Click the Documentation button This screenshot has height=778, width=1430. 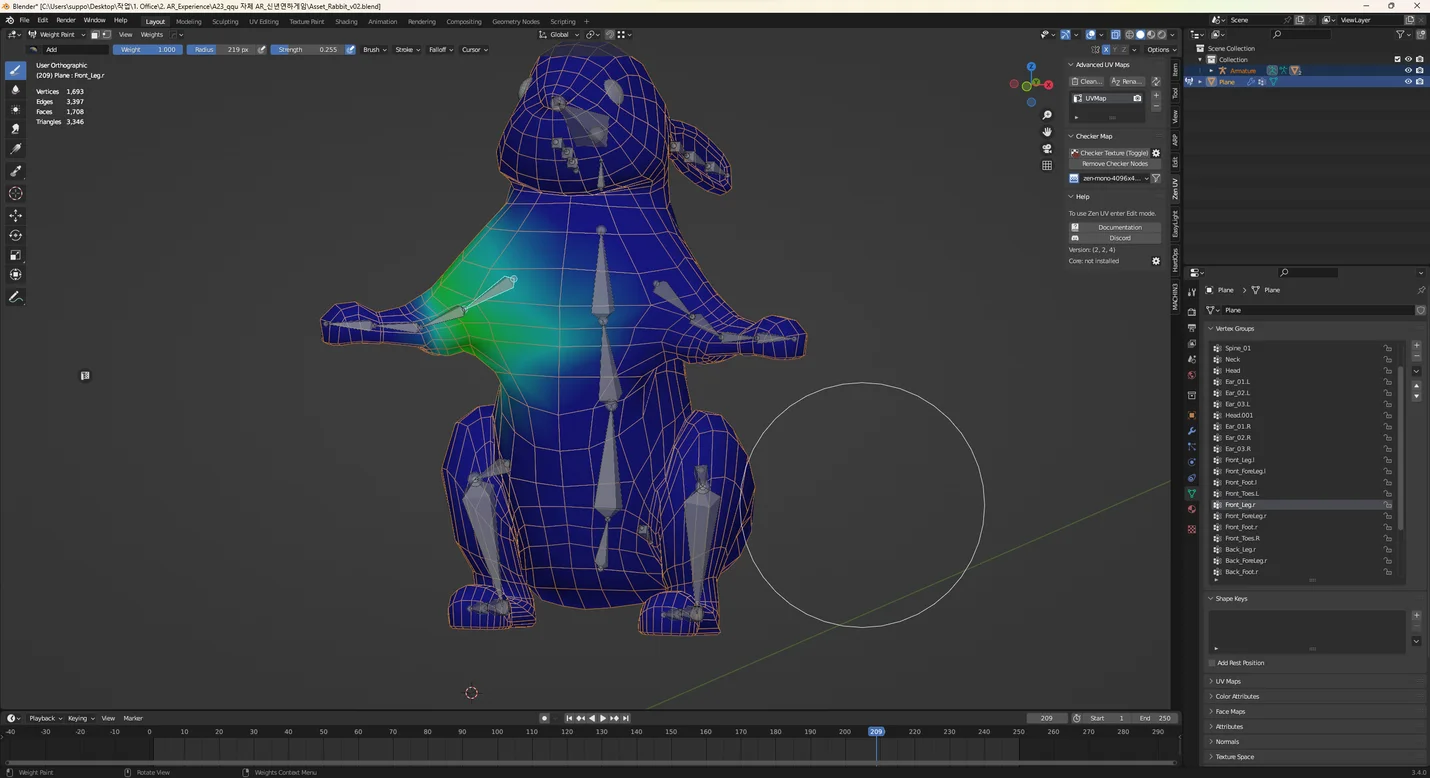point(1115,227)
